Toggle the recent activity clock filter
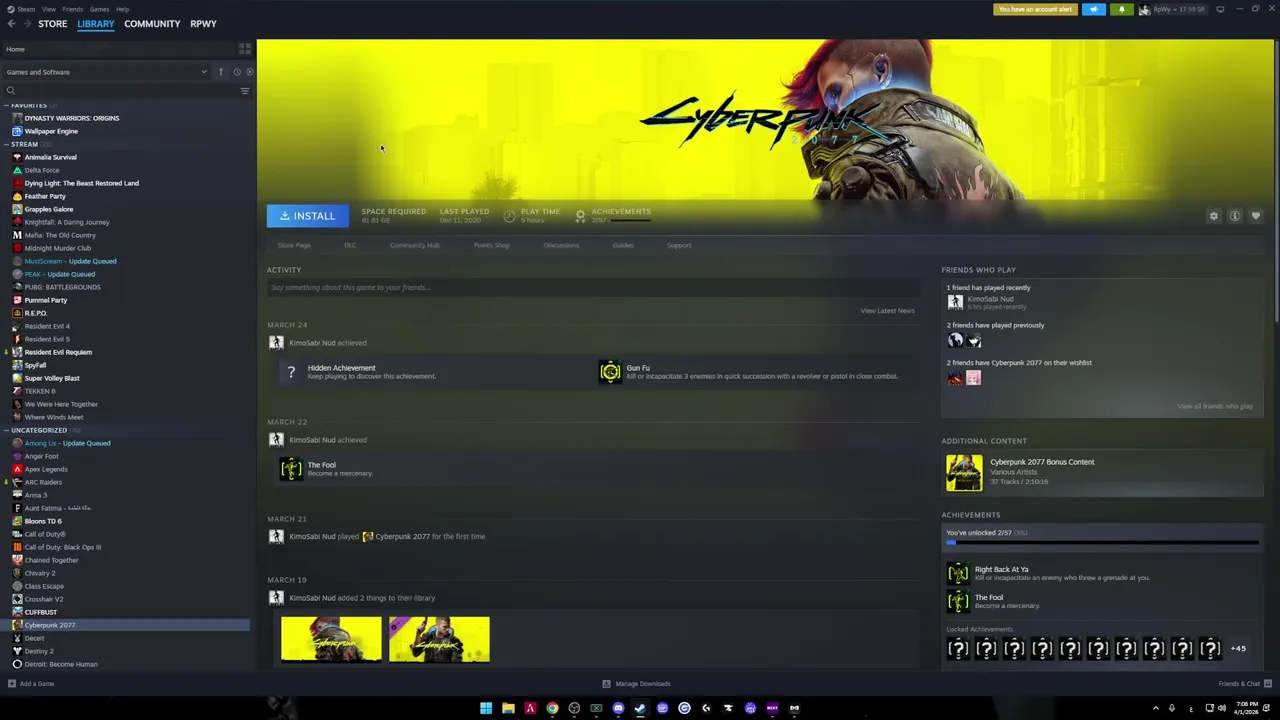Viewport: 1280px width, 720px height. (236, 72)
